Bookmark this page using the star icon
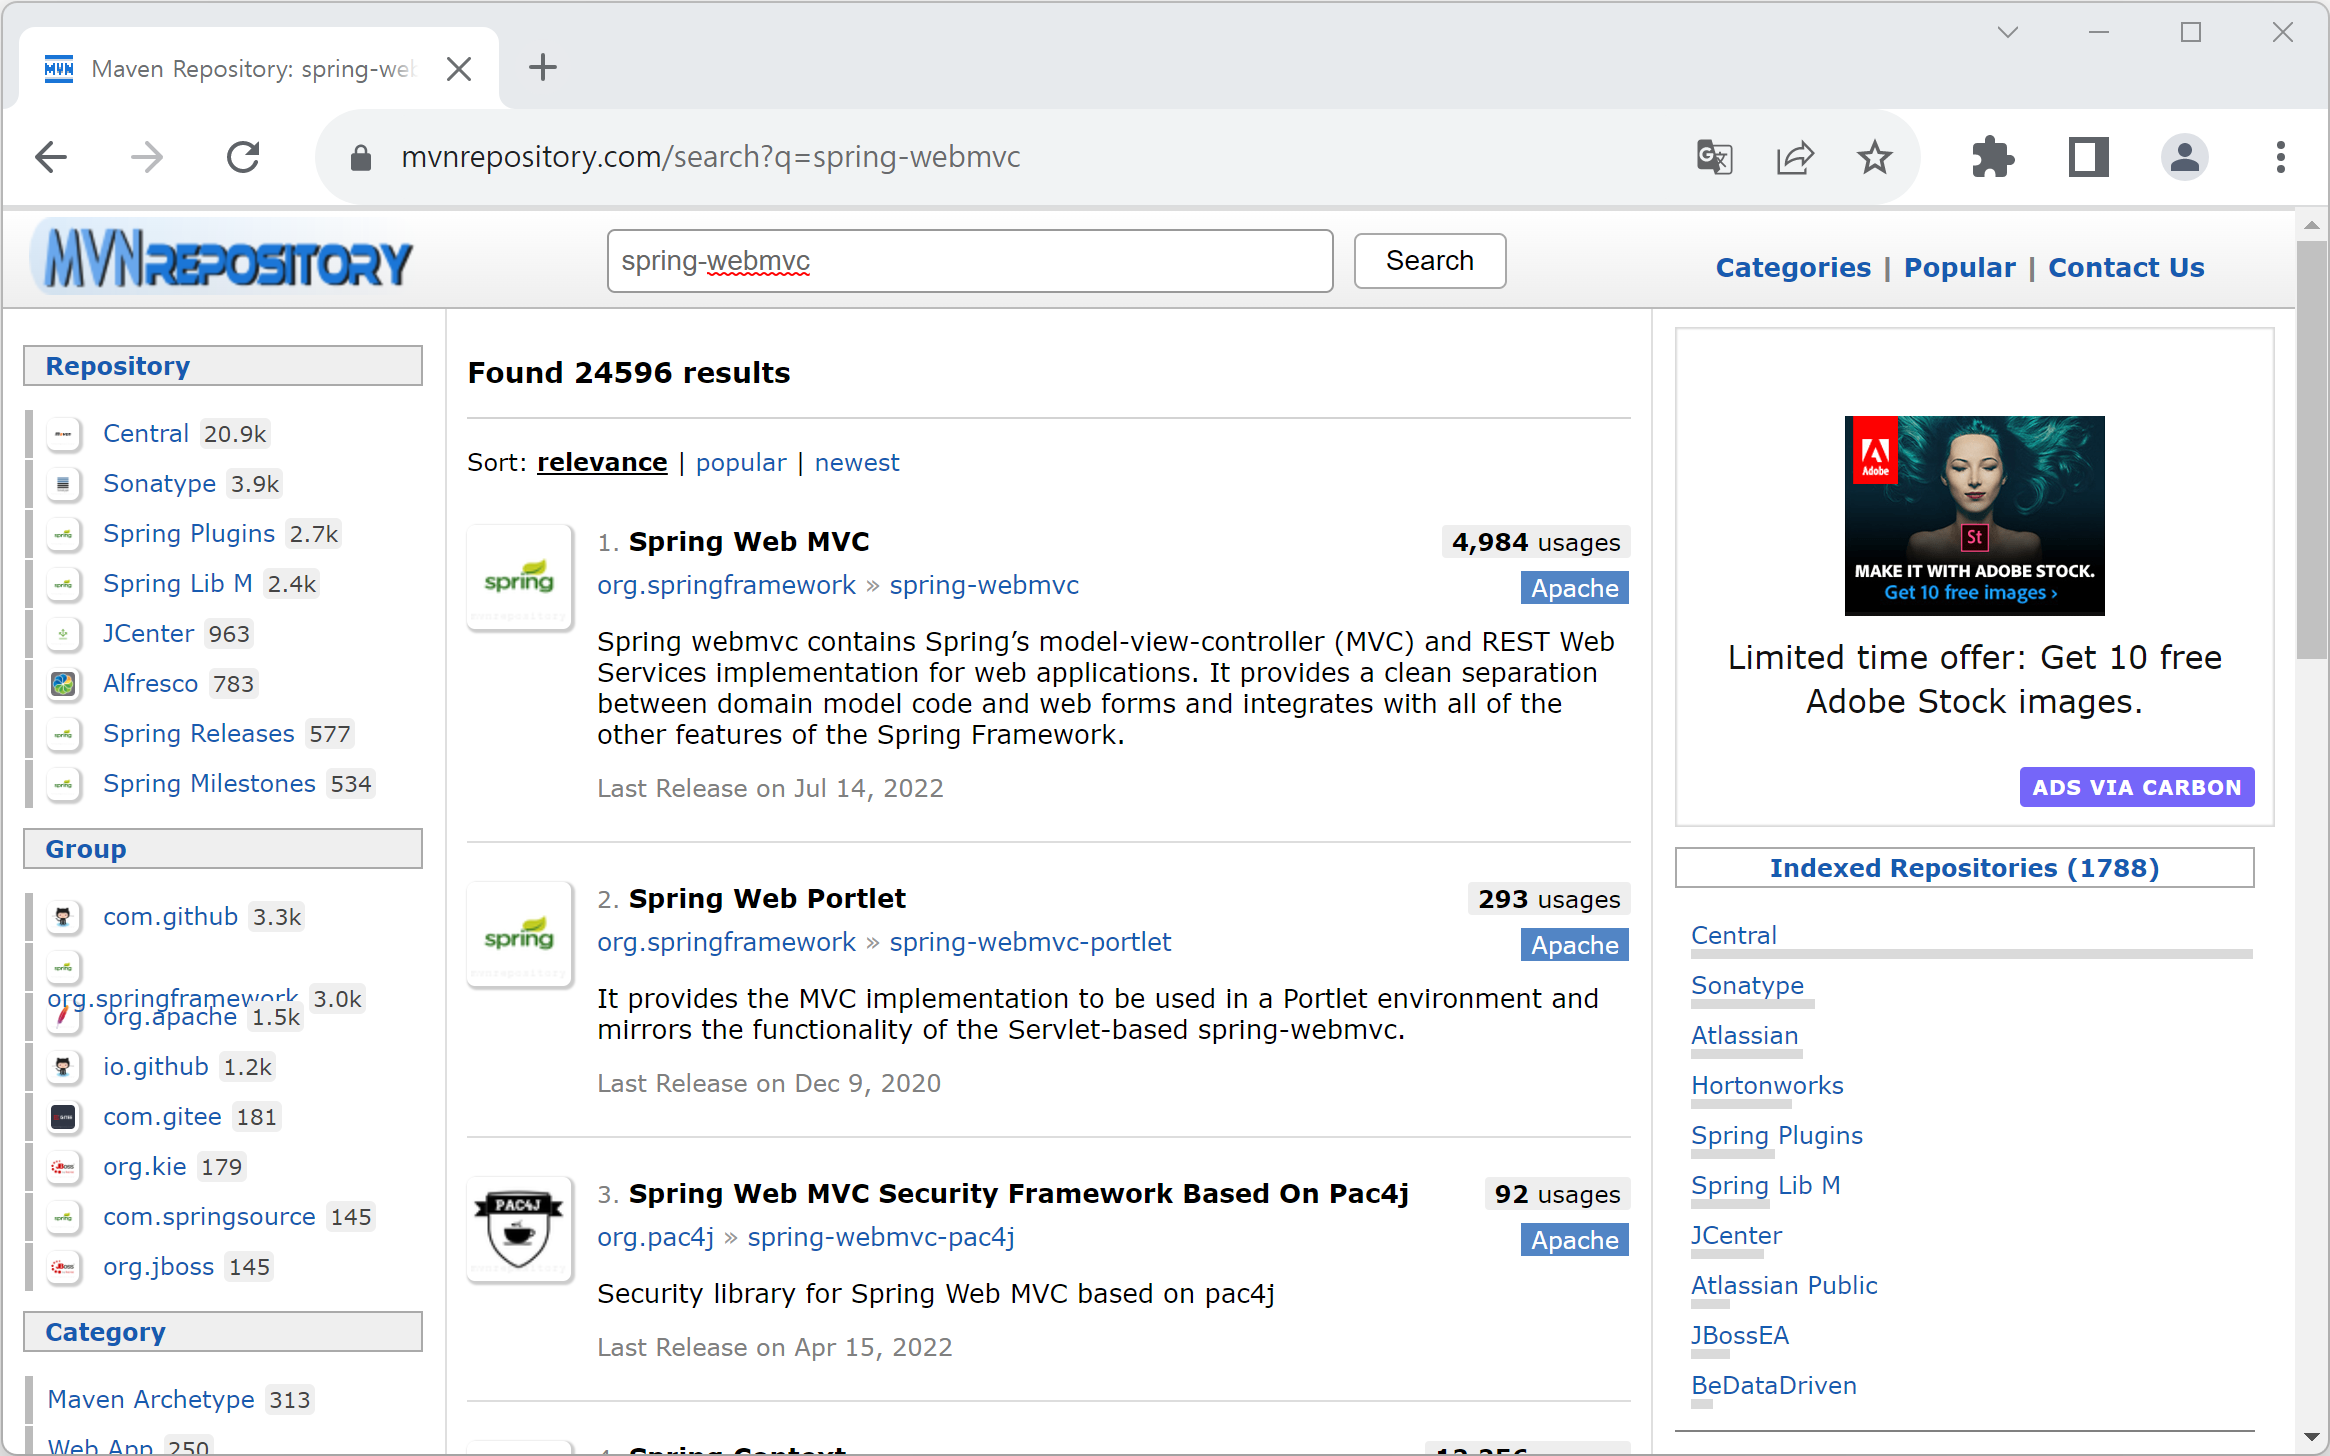The width and height of the screenshot is (2330, 1456). click(x=1873, y=157)
